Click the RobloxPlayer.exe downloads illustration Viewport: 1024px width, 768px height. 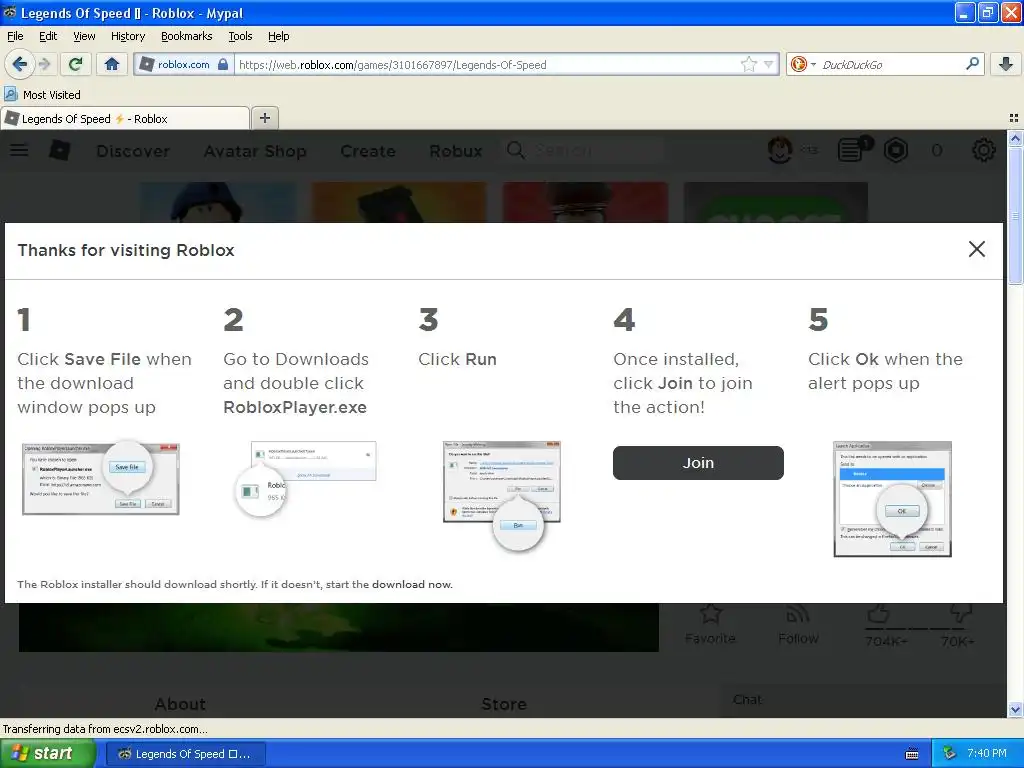(305, 479)
